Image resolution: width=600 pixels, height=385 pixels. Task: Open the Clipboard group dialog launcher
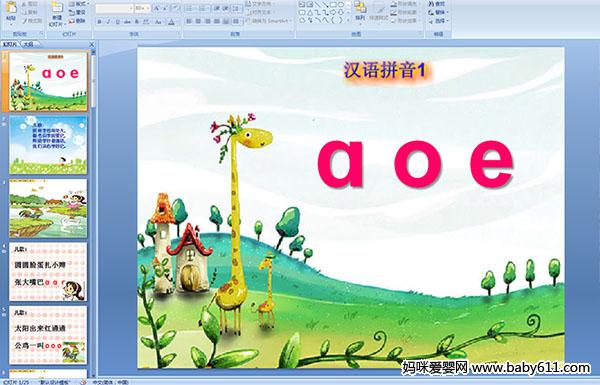coord(41,34)
